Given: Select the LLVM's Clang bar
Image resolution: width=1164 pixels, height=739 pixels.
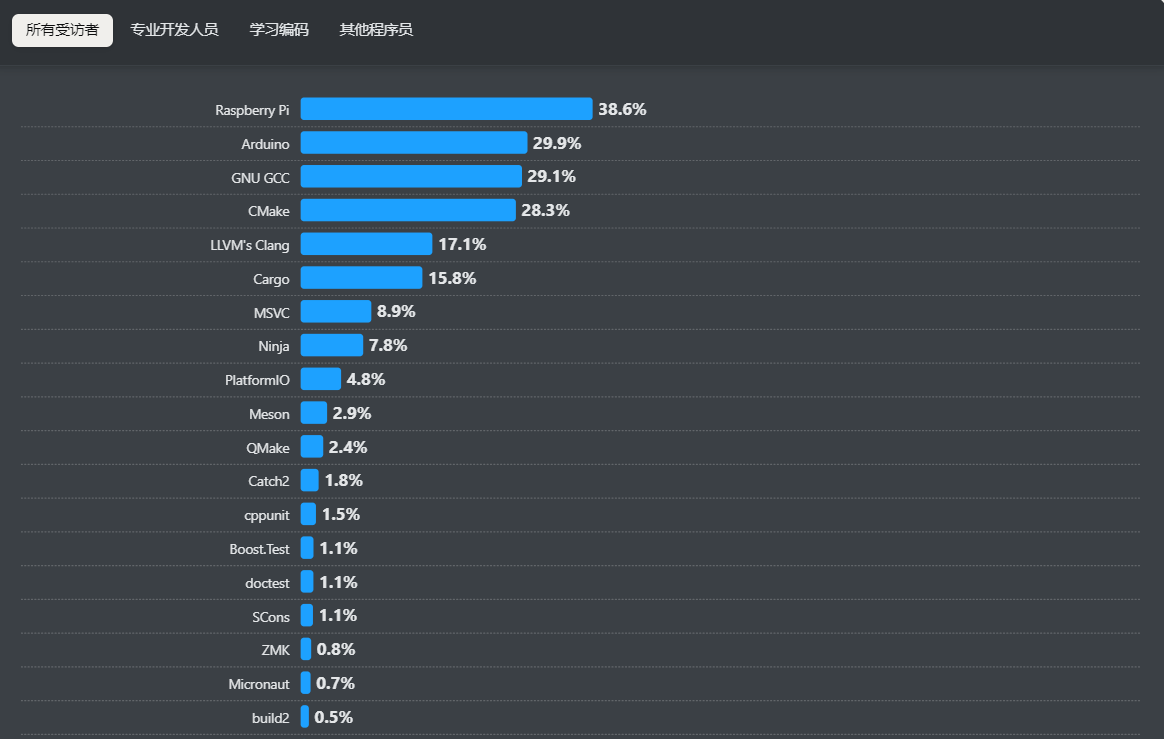Looking at the screenshot, I should click(366, 244).
